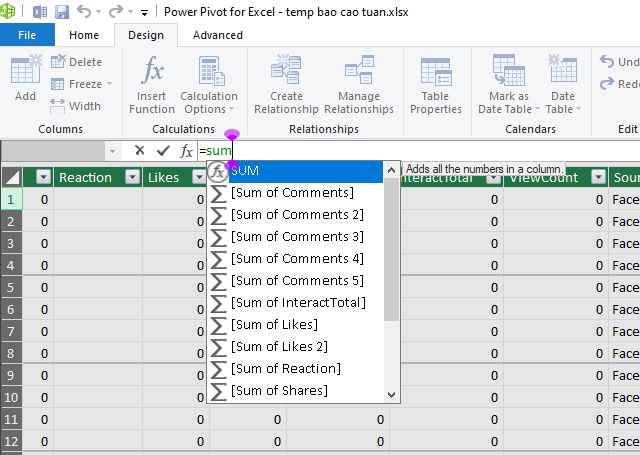
Task: Click the autocomplete list scroll down arrow
Action: [391, 395]
